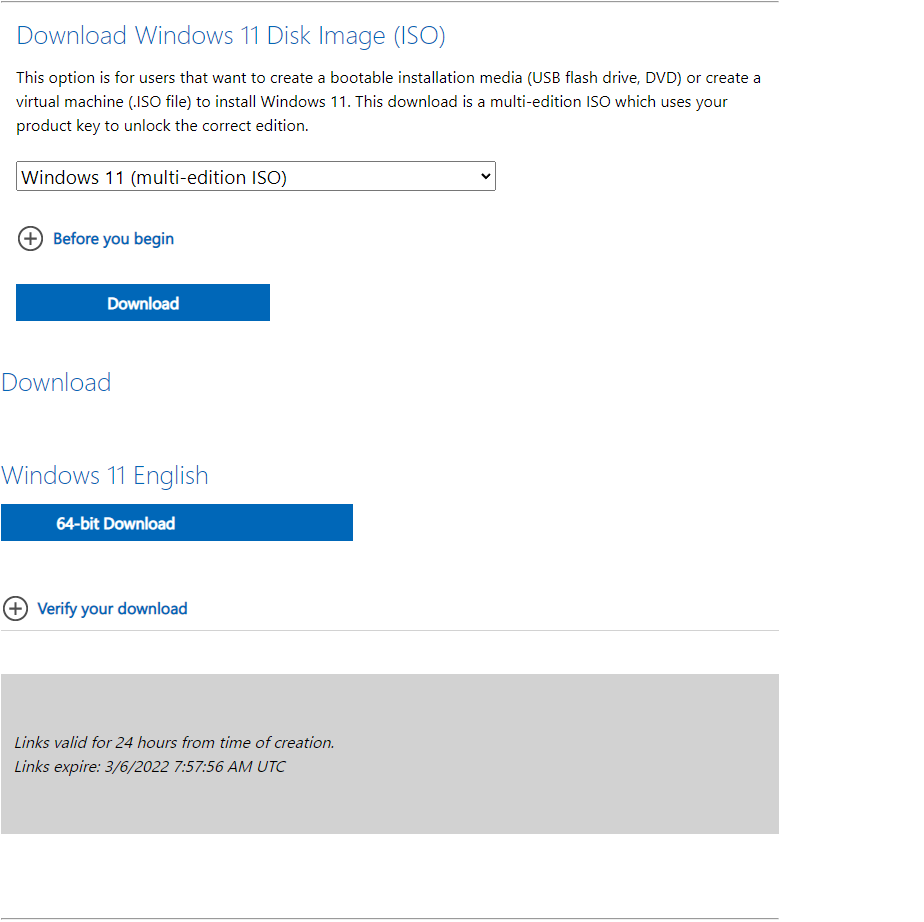Click the standalone Download section heading
Image resolution: width=924 pixels, height=922 pixels.
56,383
